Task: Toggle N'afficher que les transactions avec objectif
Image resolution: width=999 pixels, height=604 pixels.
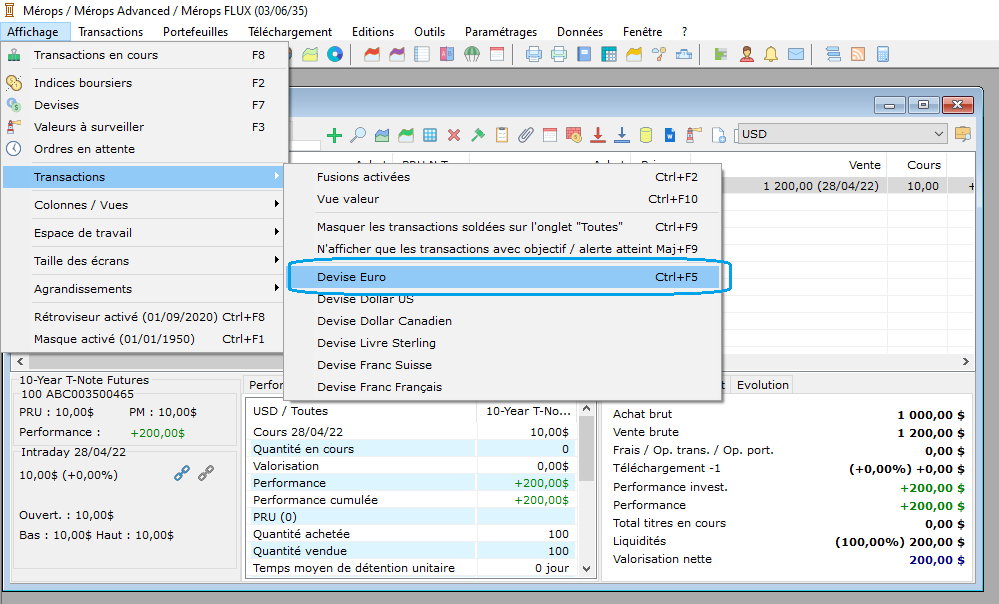Action: click(503, 249)
